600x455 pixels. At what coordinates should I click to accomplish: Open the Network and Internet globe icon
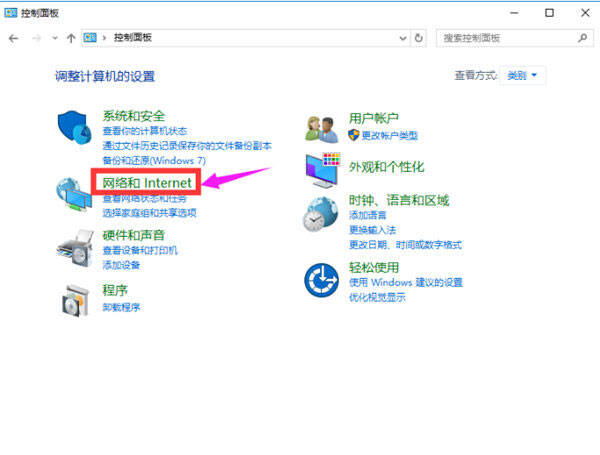(x=74, y=194)
